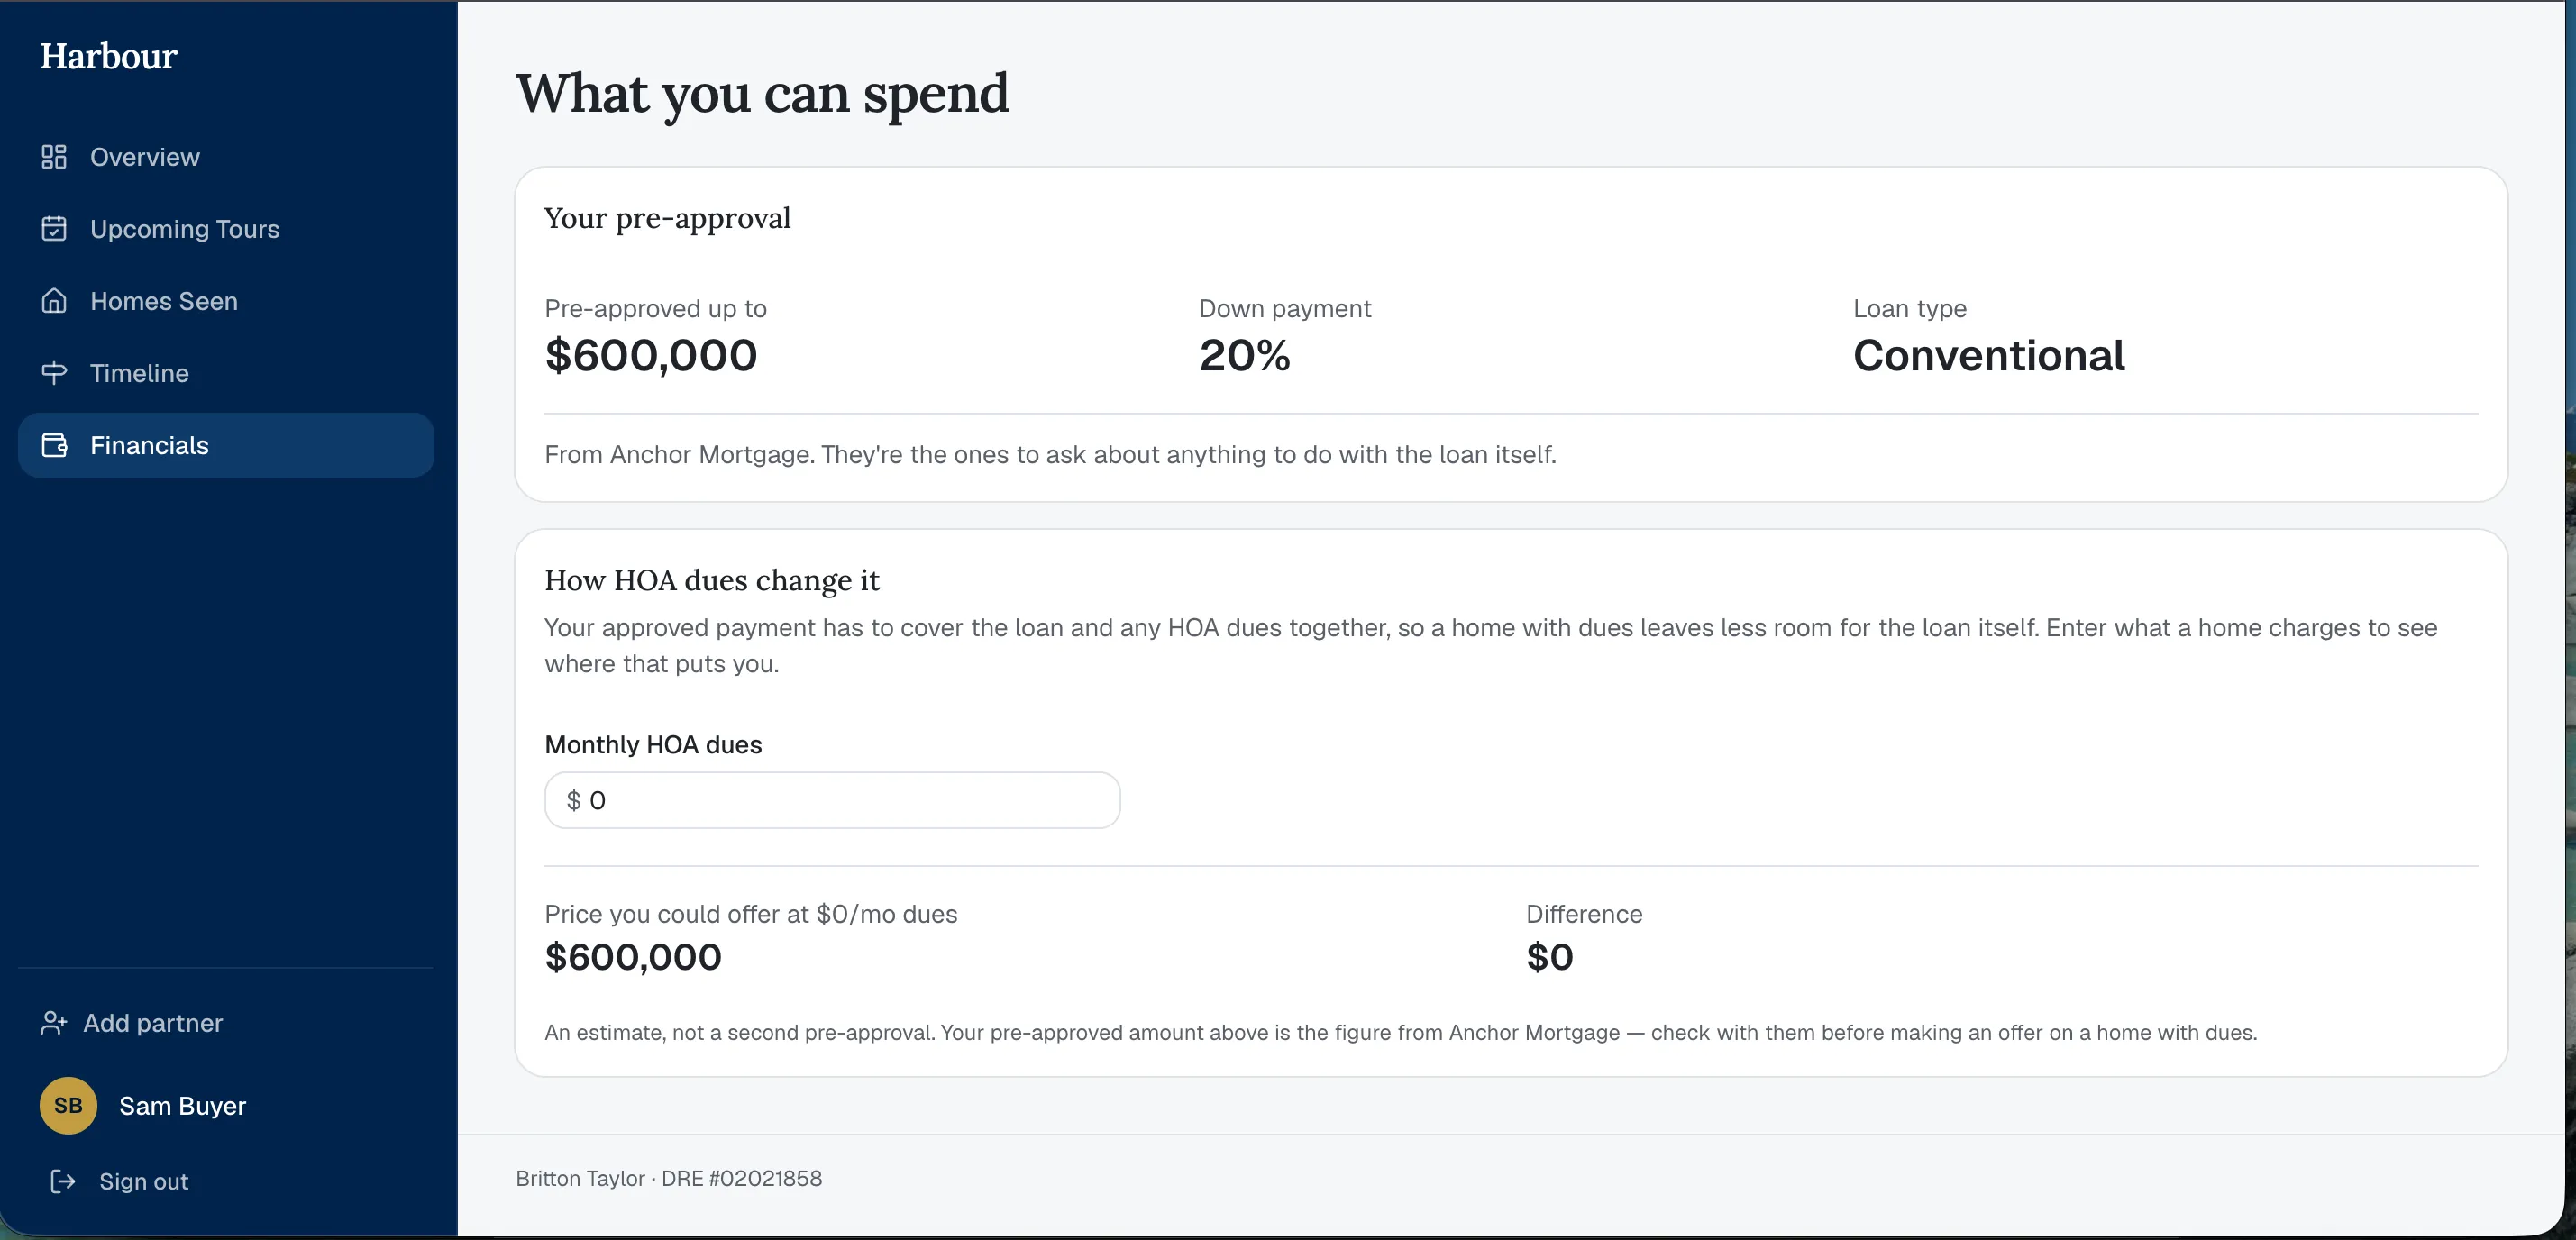Click the Sign out link
This screenshot has width=2576, height=1240.
[x=119, y=1181]
